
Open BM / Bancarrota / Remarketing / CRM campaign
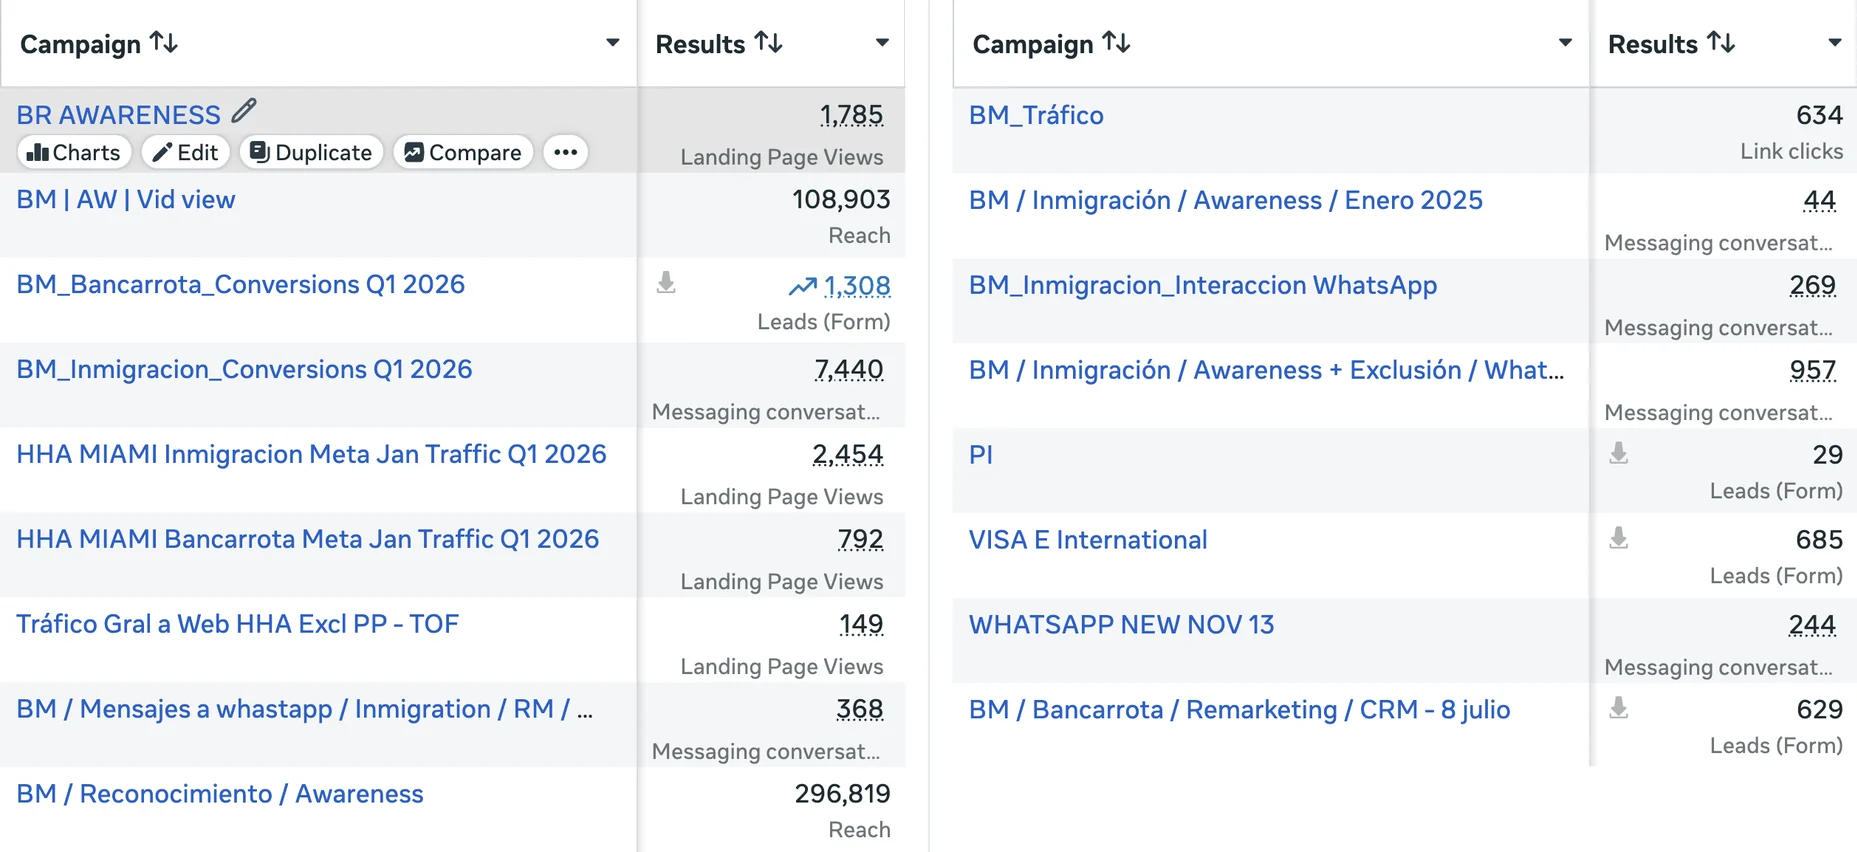coord(1240,711)
